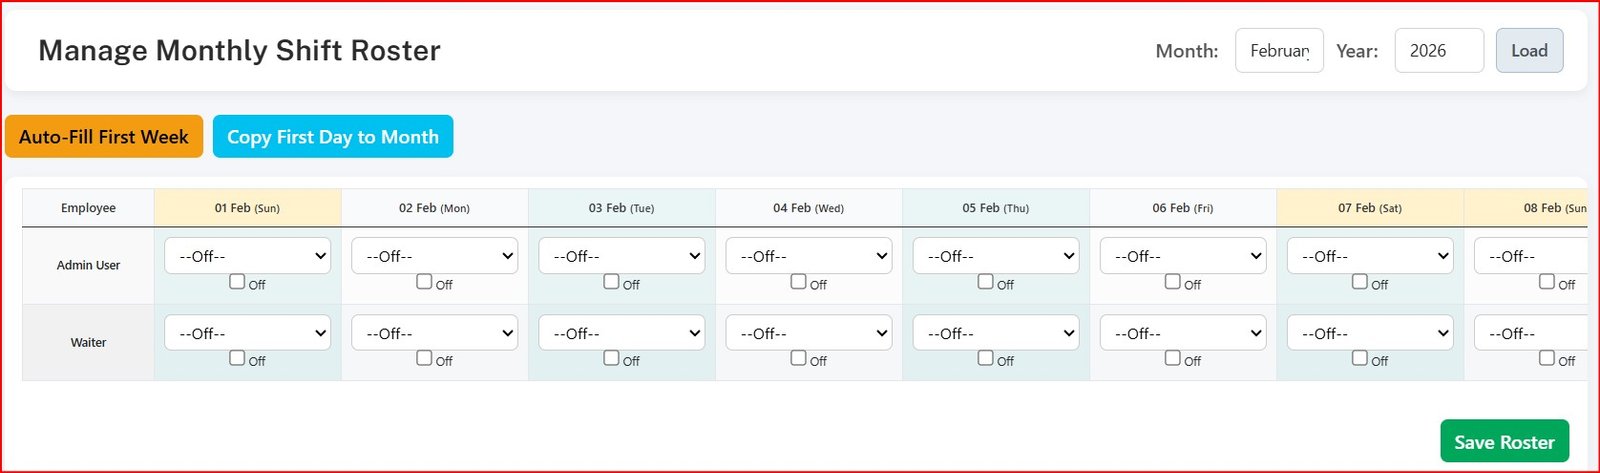Click the 01 Feb (Sun) column header
The image size is (1600, 473).
247,208
